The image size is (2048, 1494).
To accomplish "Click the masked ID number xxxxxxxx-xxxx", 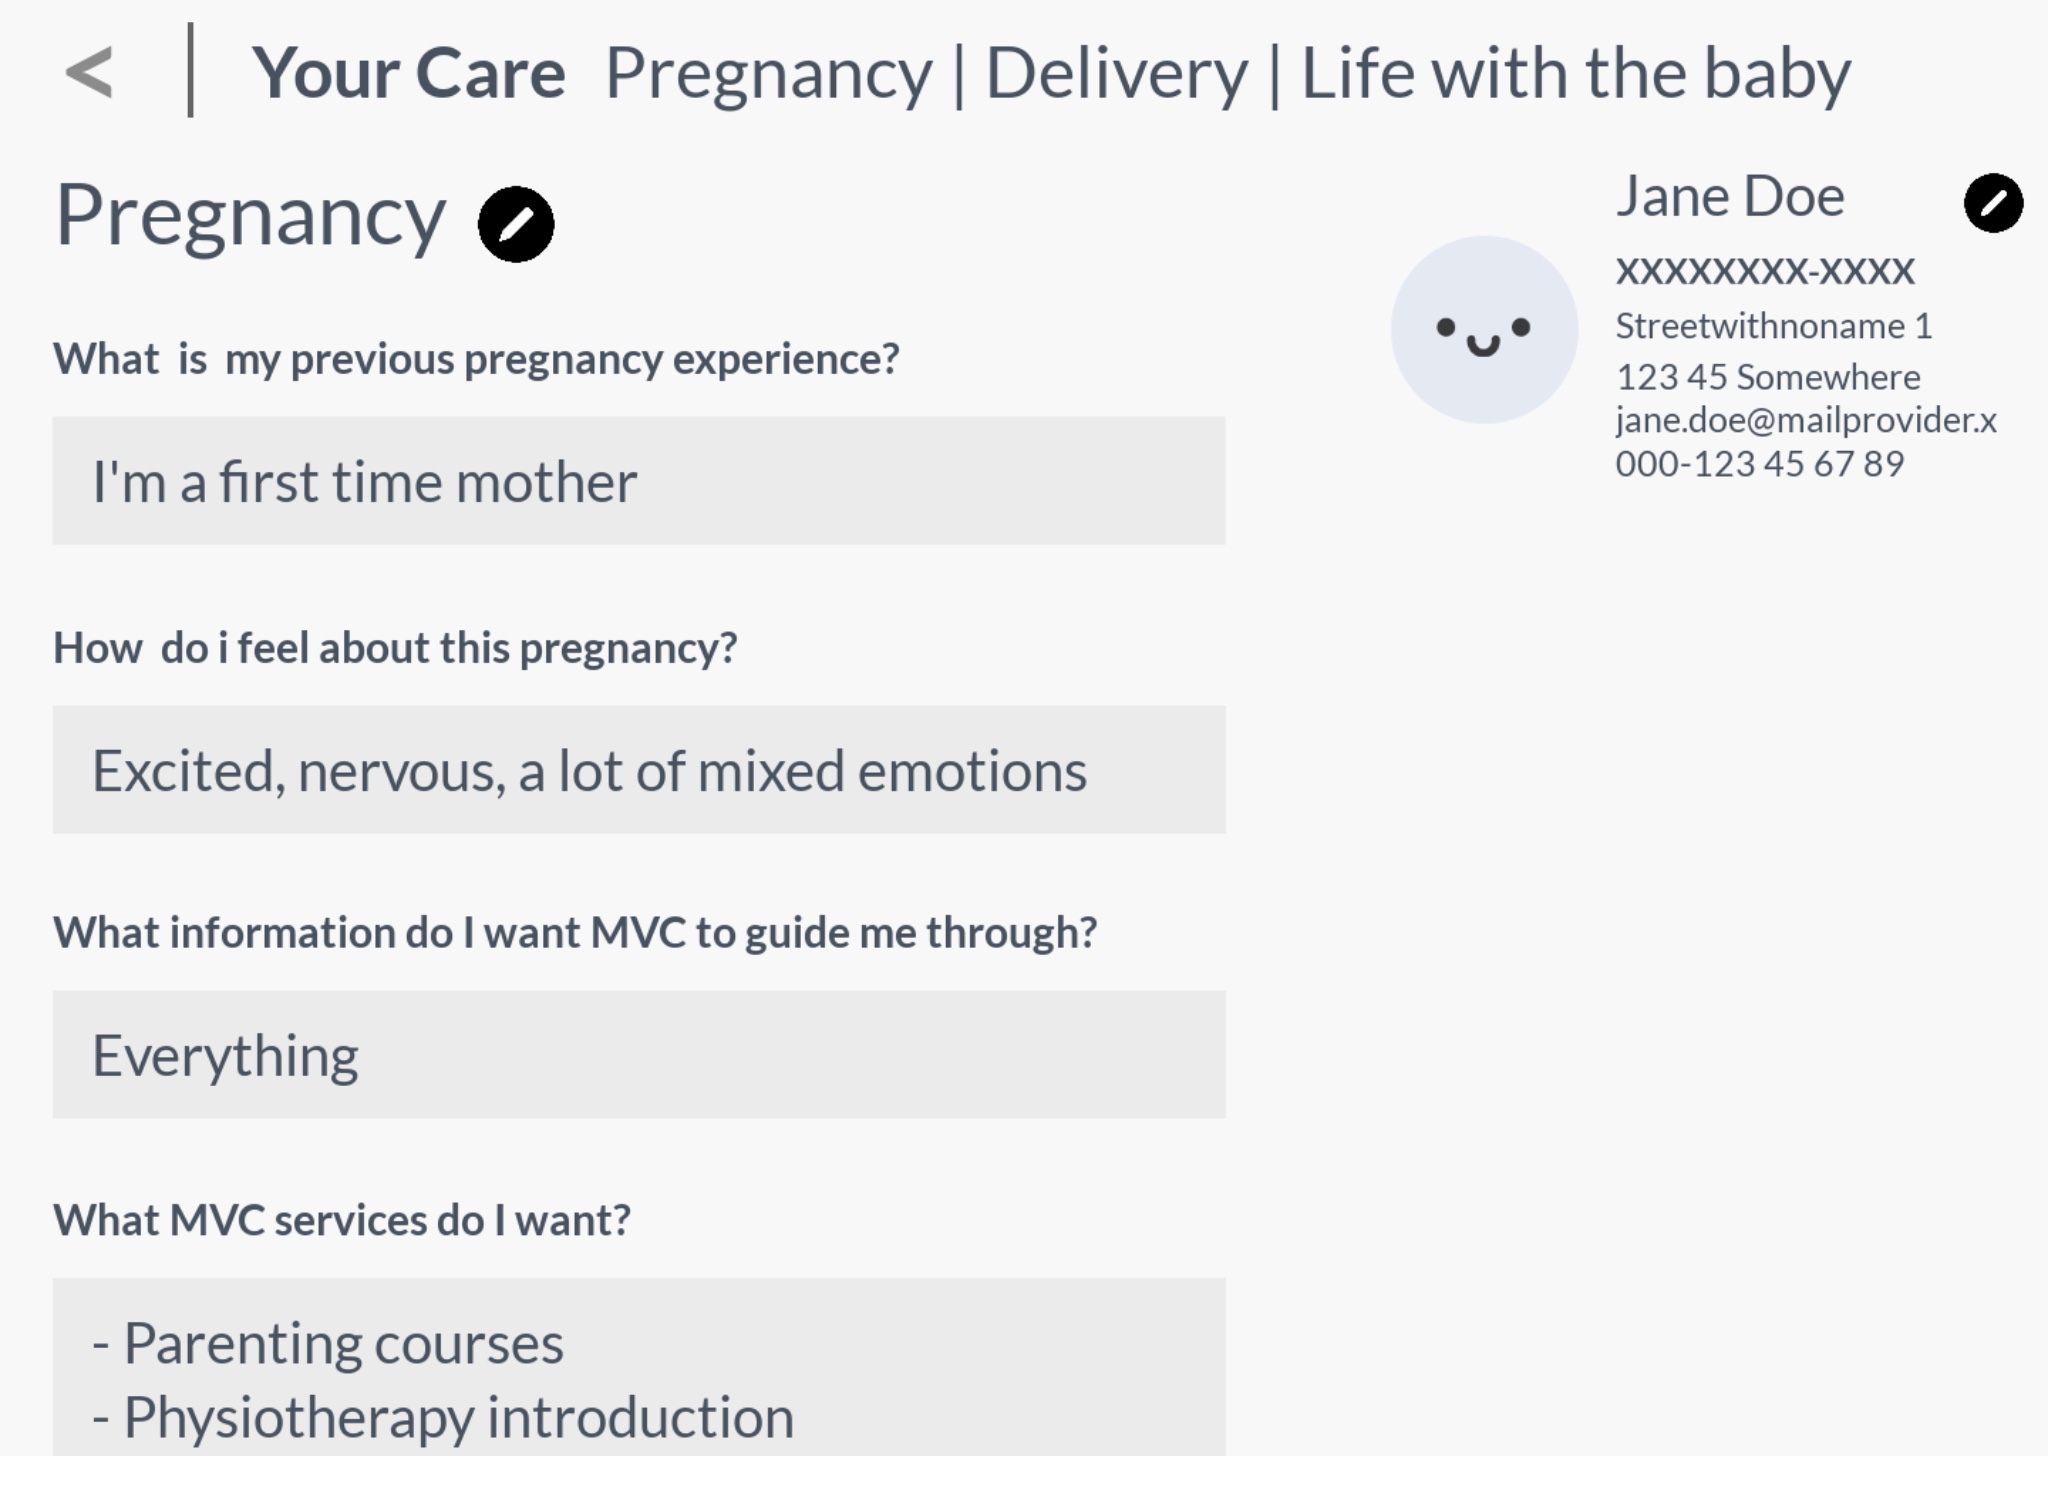I will coord(1765,270).
